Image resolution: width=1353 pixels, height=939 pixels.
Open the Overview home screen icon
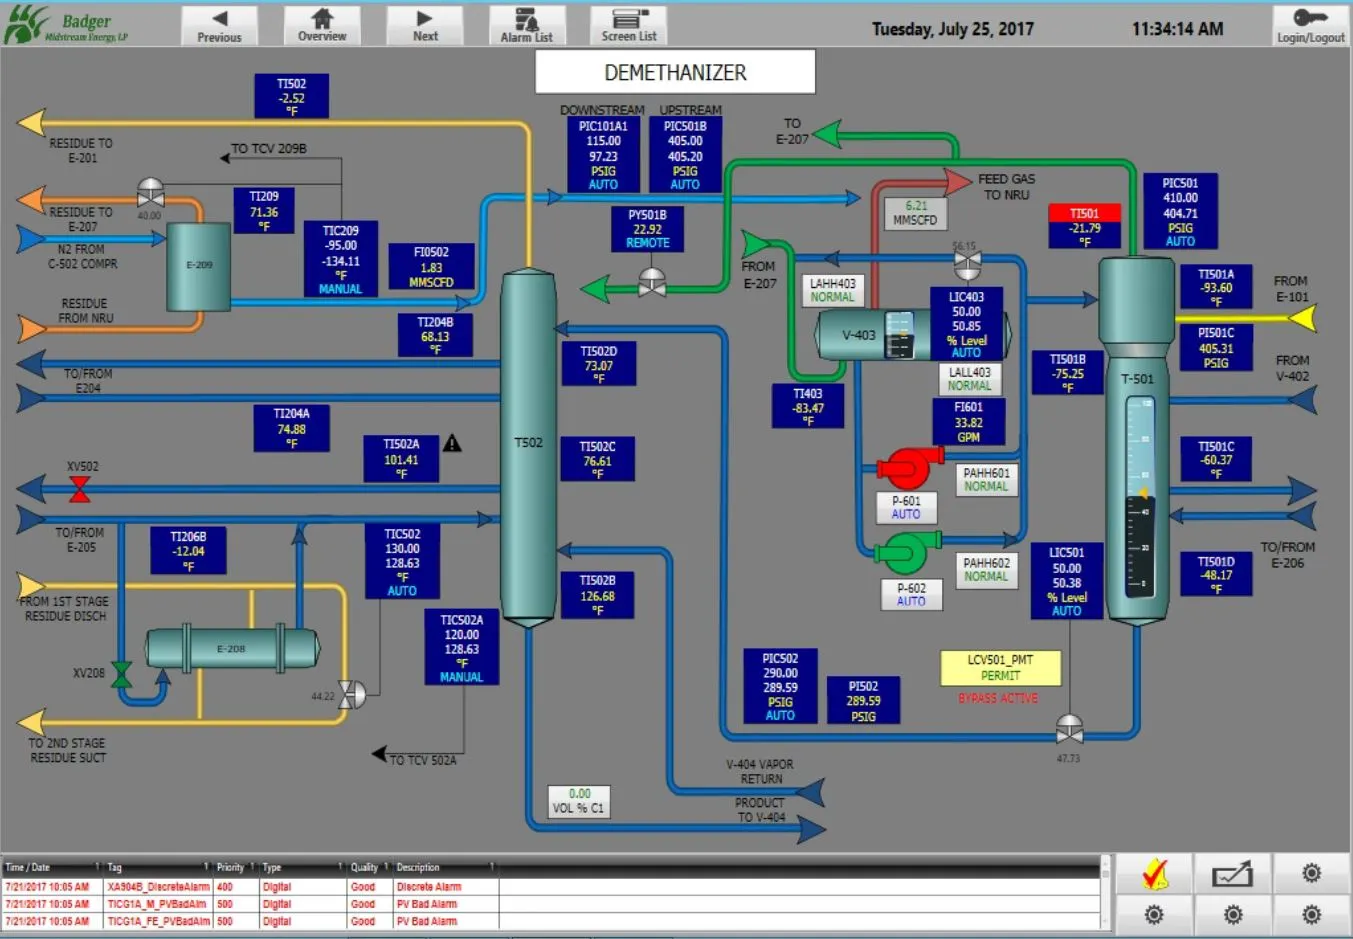tap(322, 25)
